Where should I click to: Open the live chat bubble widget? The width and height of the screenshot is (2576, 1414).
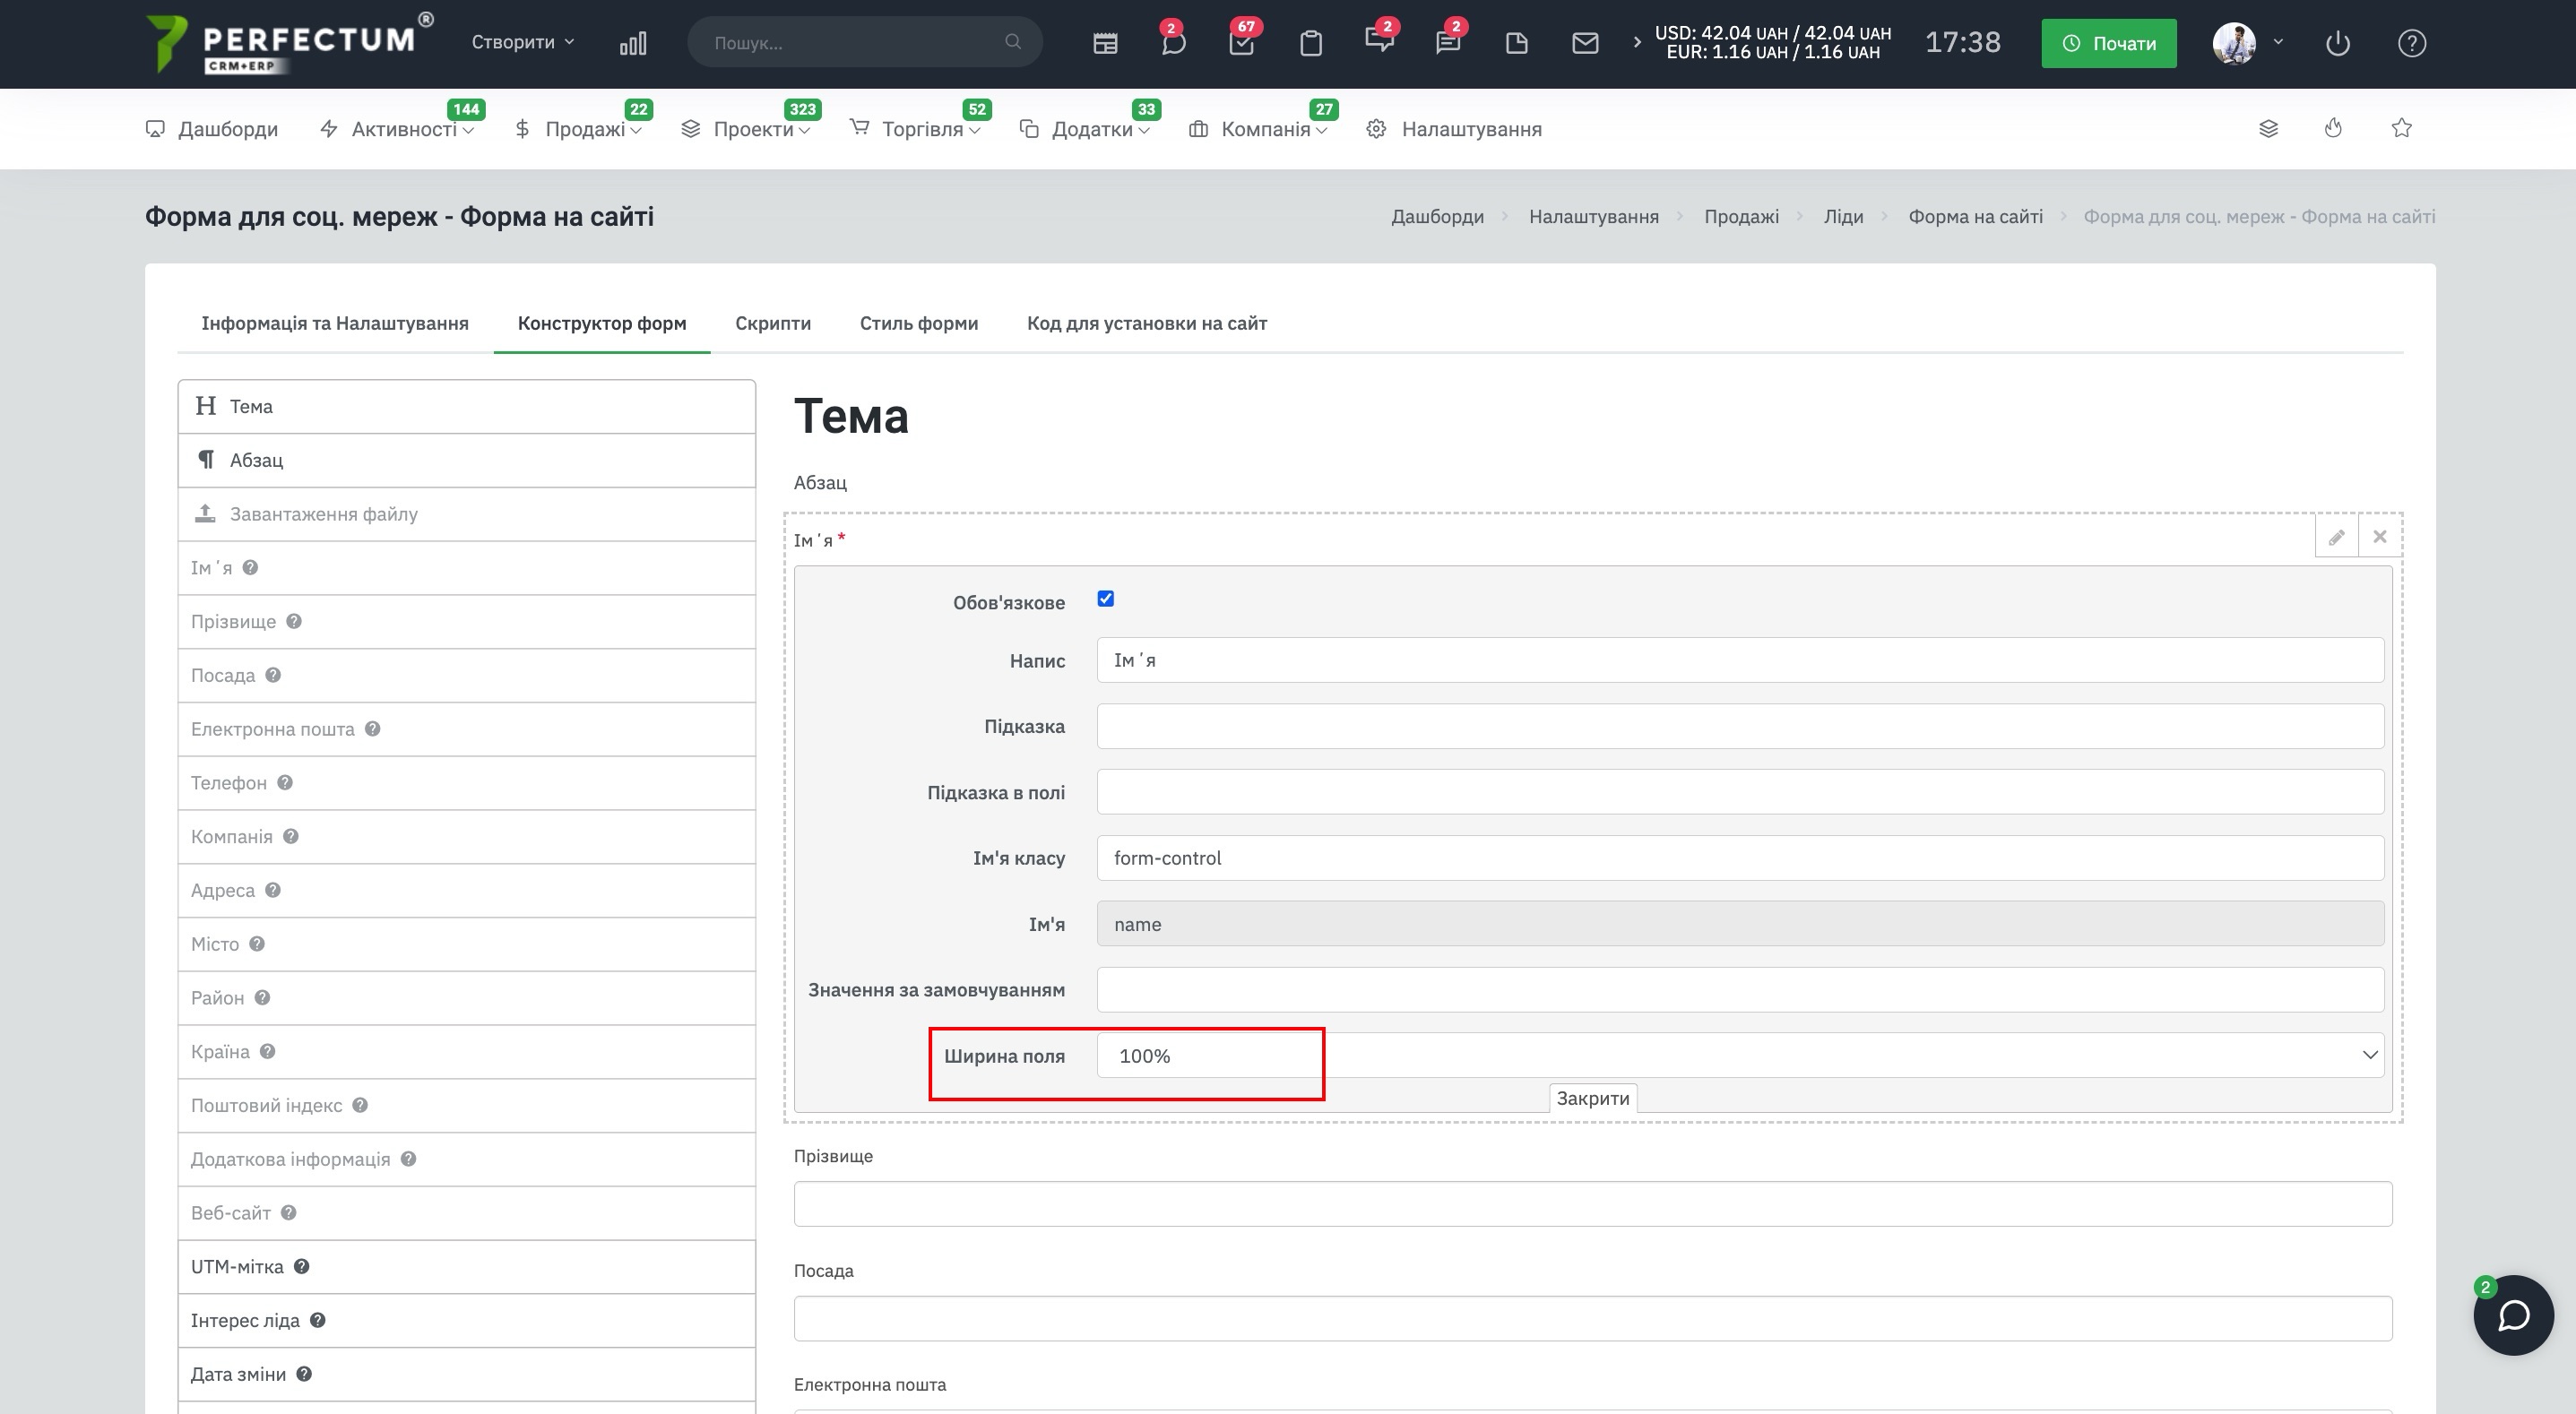pyautogui.click(x=2513, y=1315)
